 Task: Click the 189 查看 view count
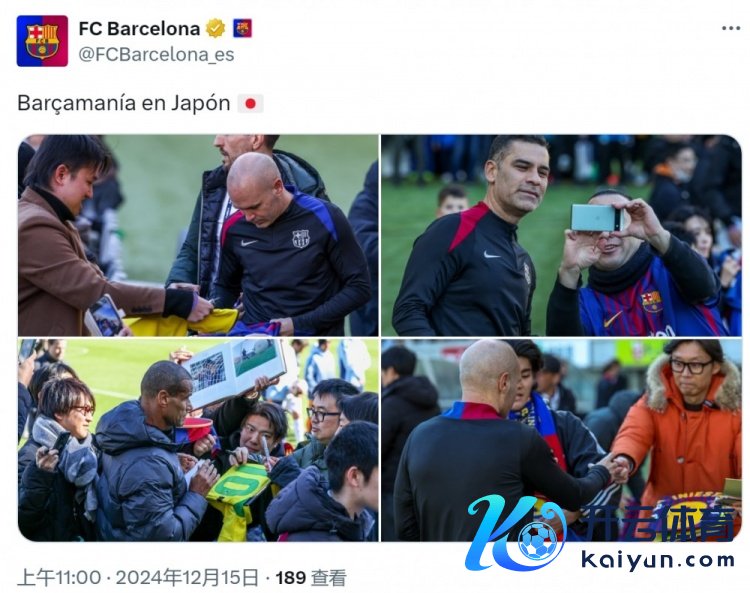311,578
